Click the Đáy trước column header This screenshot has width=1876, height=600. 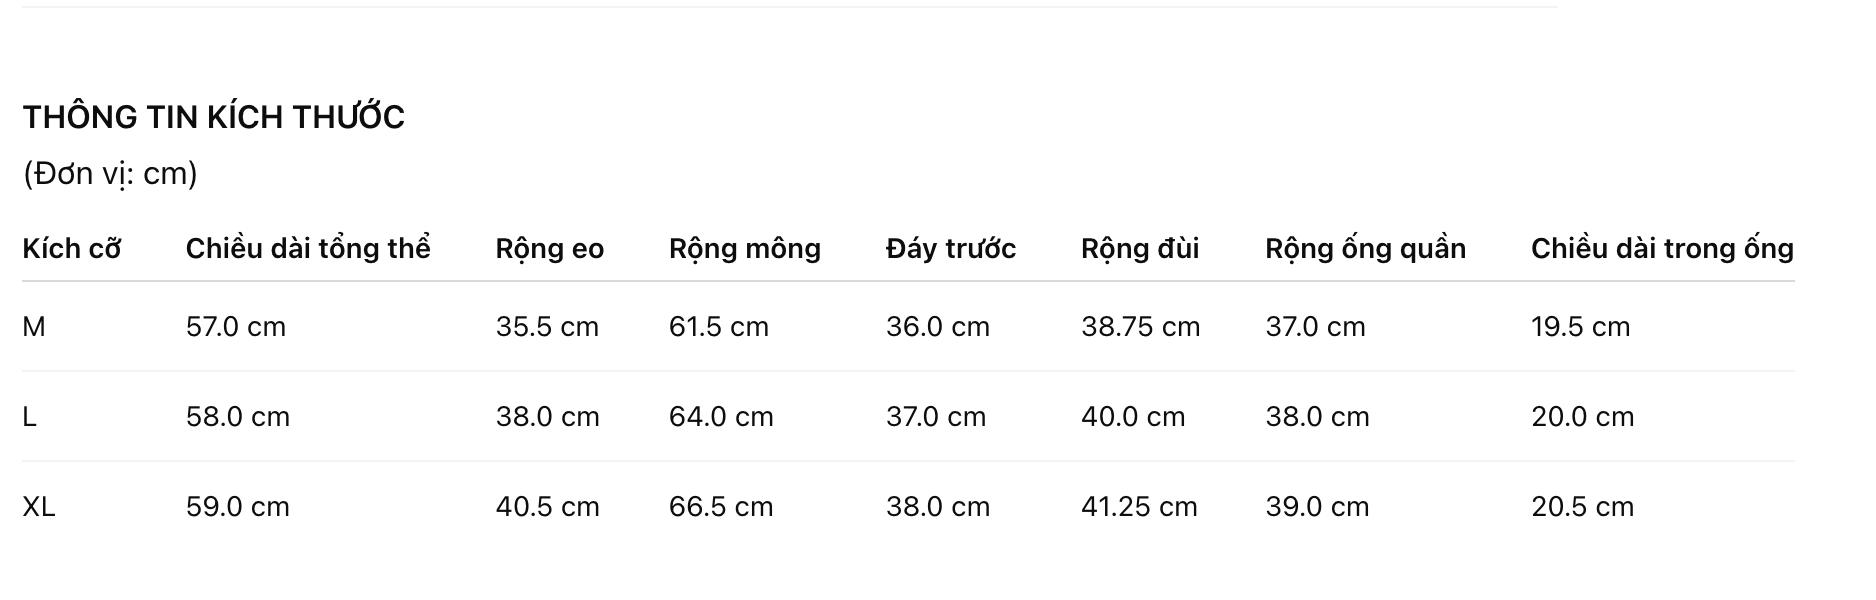[x=951, y=248]
